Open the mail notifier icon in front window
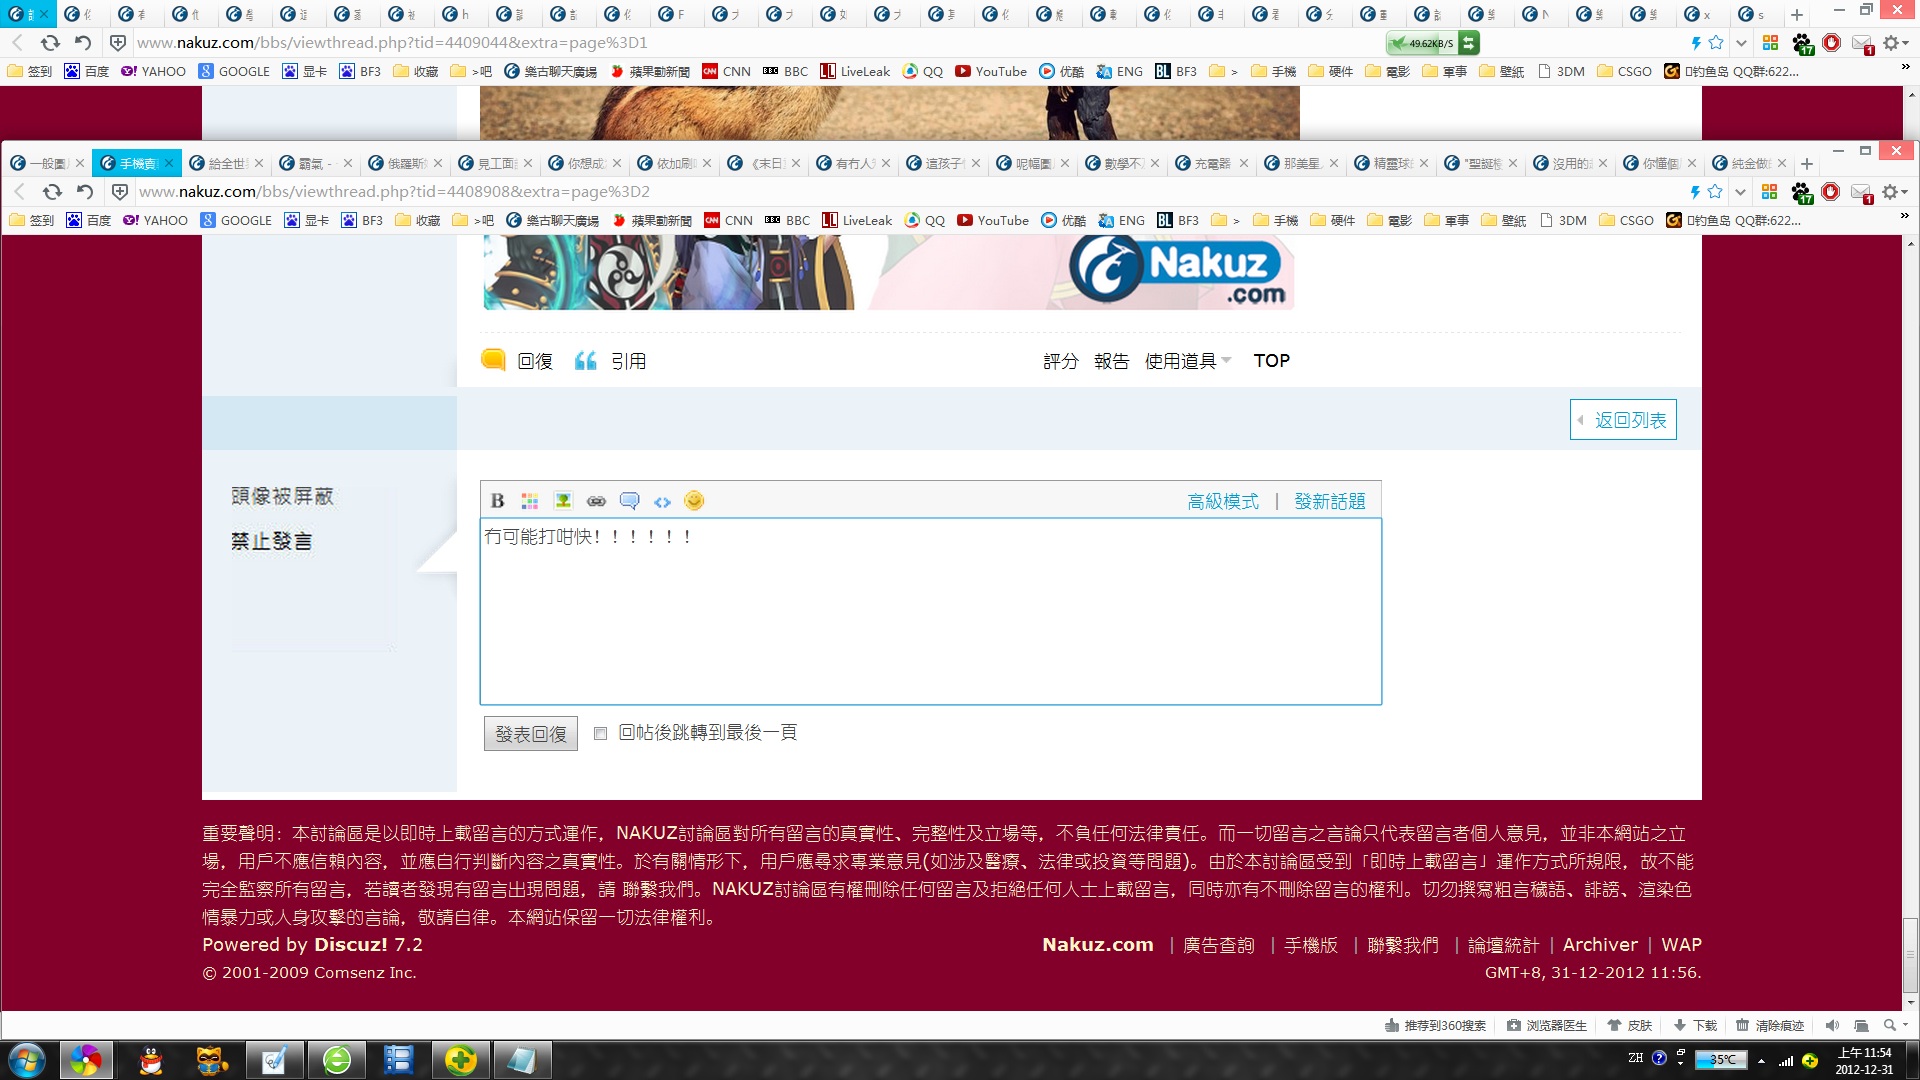The image size is (1920, 1080). [1861, 192]
